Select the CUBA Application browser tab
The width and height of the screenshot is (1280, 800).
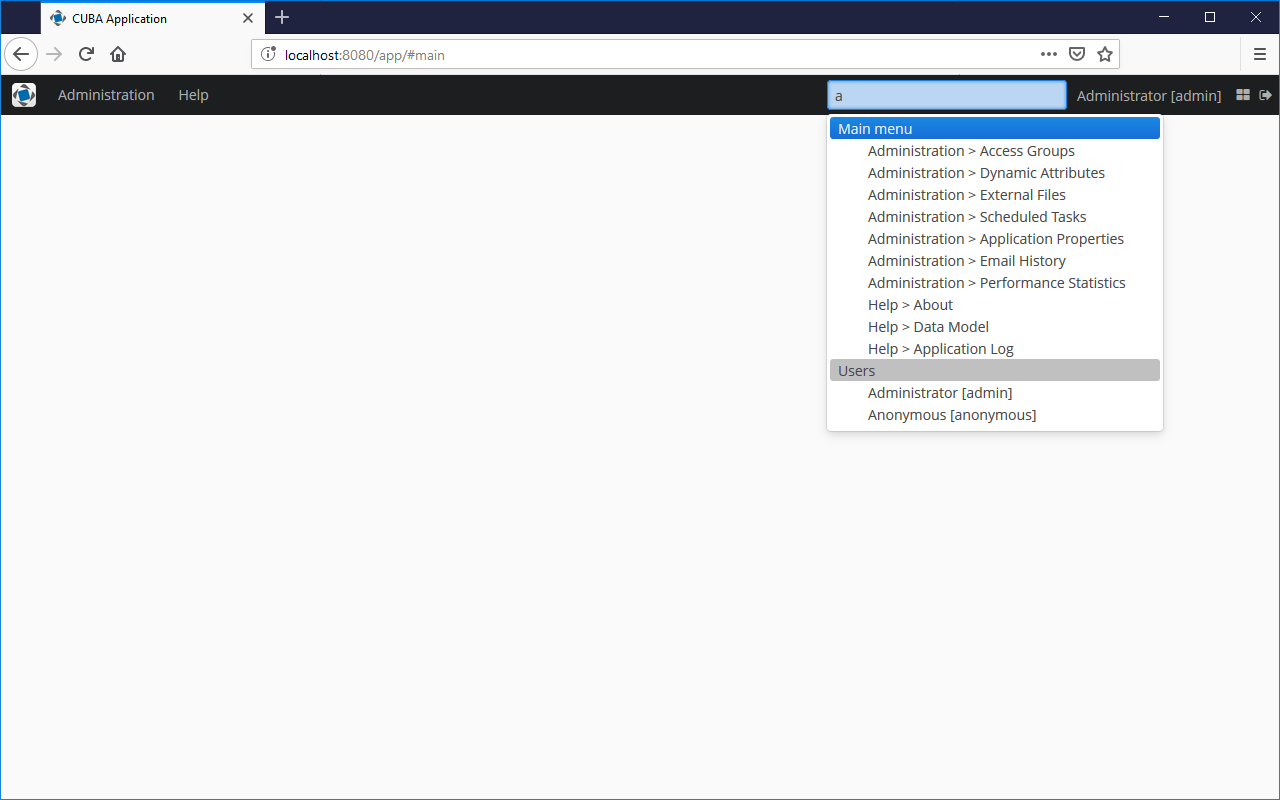(x=153, y=18)
